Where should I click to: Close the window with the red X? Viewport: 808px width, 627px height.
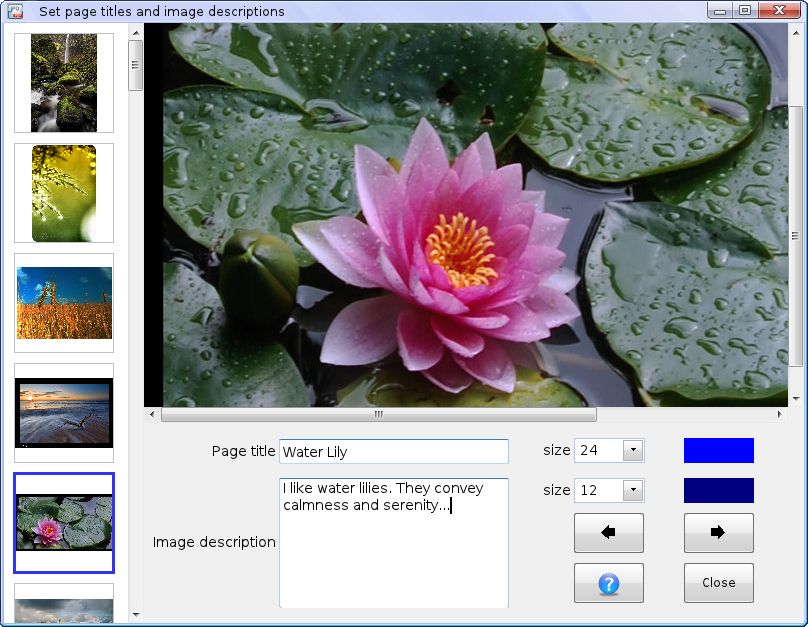tap(779, 10)
